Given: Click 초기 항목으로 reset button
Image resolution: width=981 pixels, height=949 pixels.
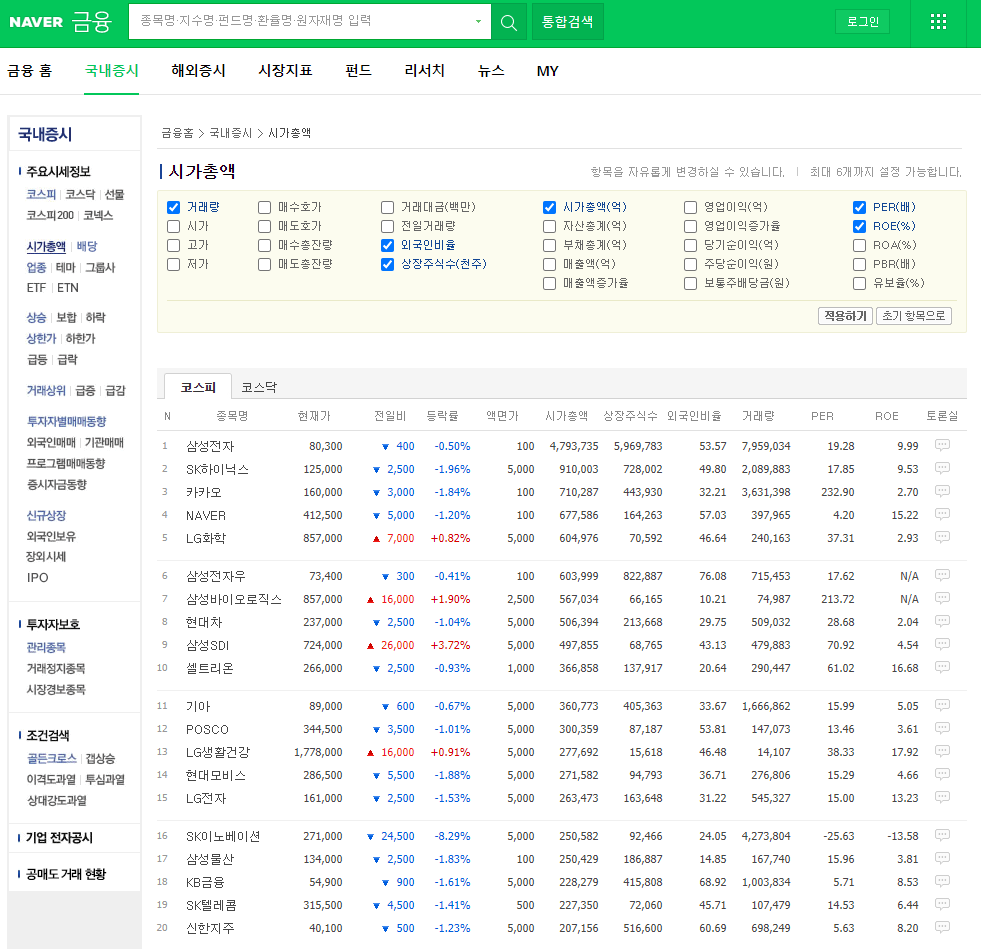Looking at the screenshot, I should [x=913, y=316].
